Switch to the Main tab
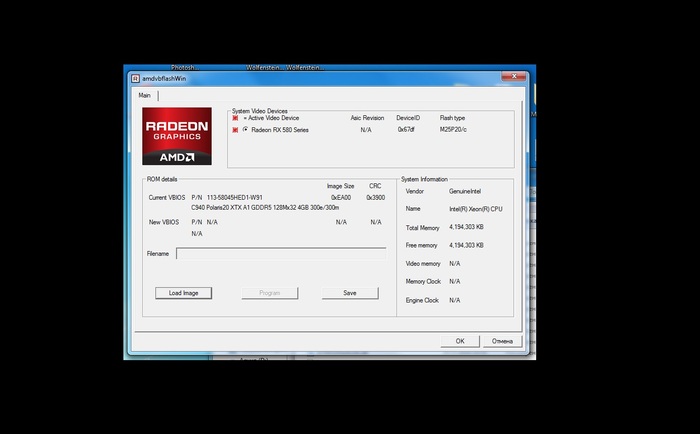 (144, 95)
